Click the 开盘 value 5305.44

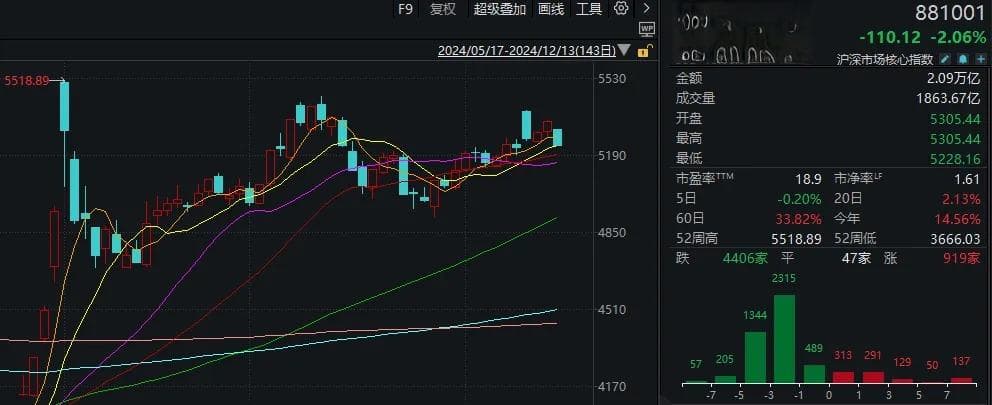(x=955, y=118)
